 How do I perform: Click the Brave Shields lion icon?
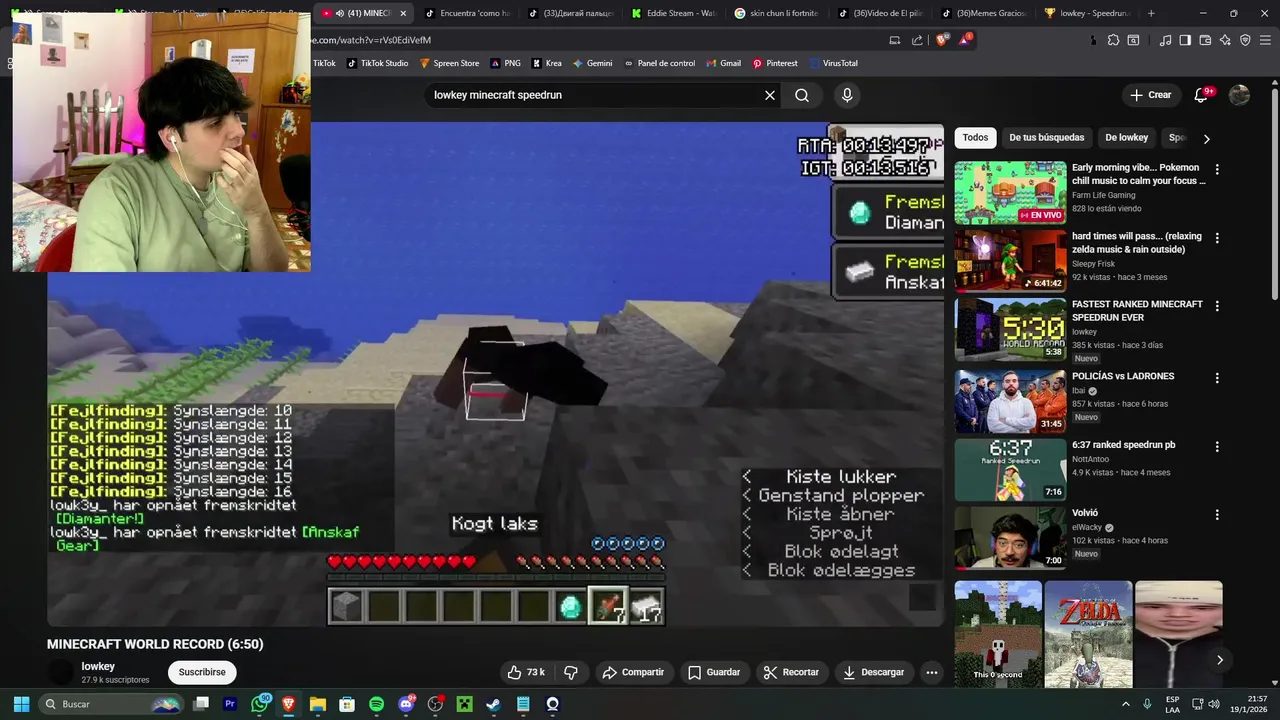[x=942, y=40]
